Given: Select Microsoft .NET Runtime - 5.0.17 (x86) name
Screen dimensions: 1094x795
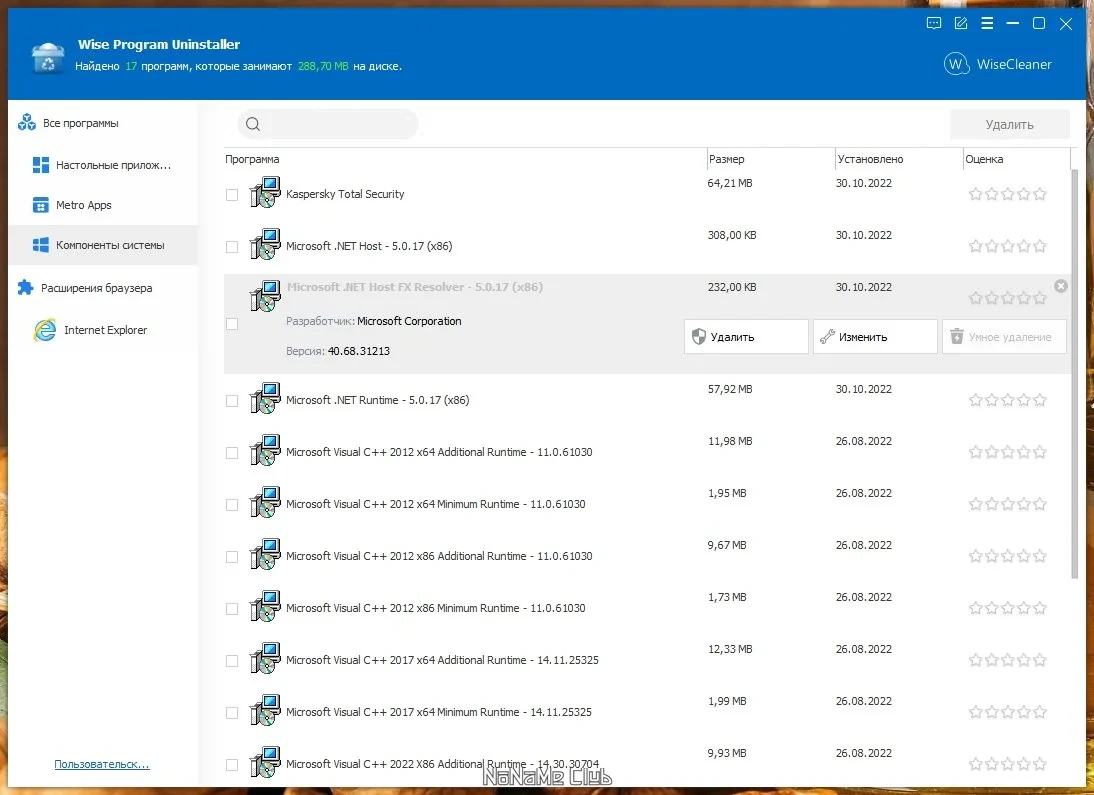Looking at the screenshot, I should coord(377,400).
